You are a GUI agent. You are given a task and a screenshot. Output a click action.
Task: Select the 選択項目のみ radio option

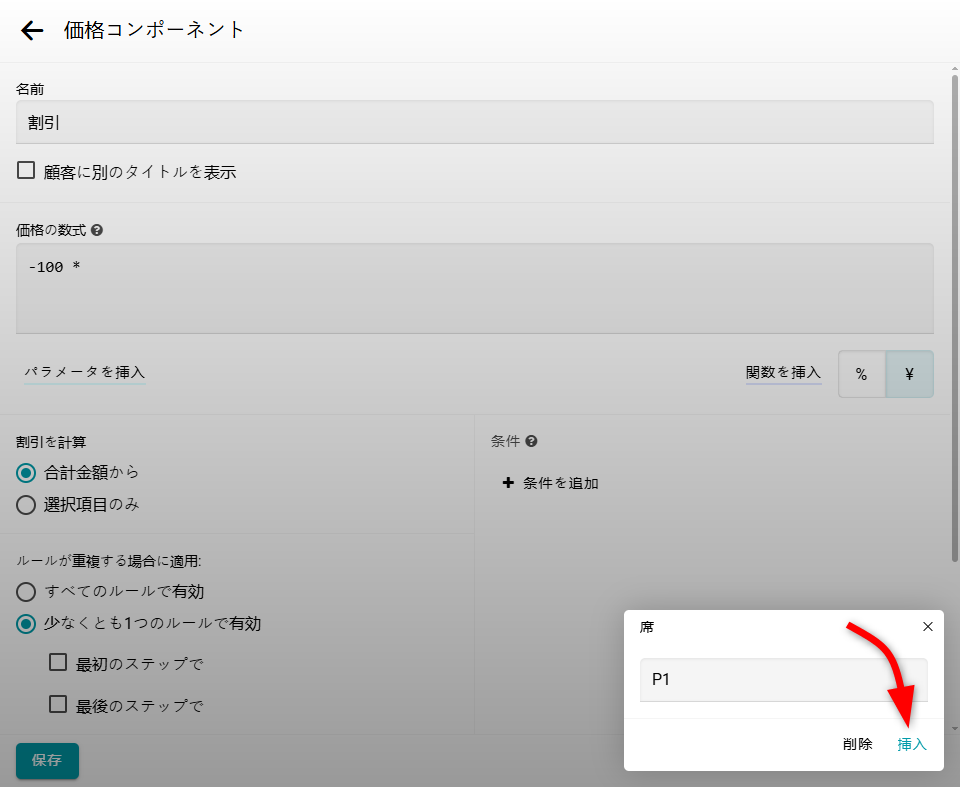(26, 505)
